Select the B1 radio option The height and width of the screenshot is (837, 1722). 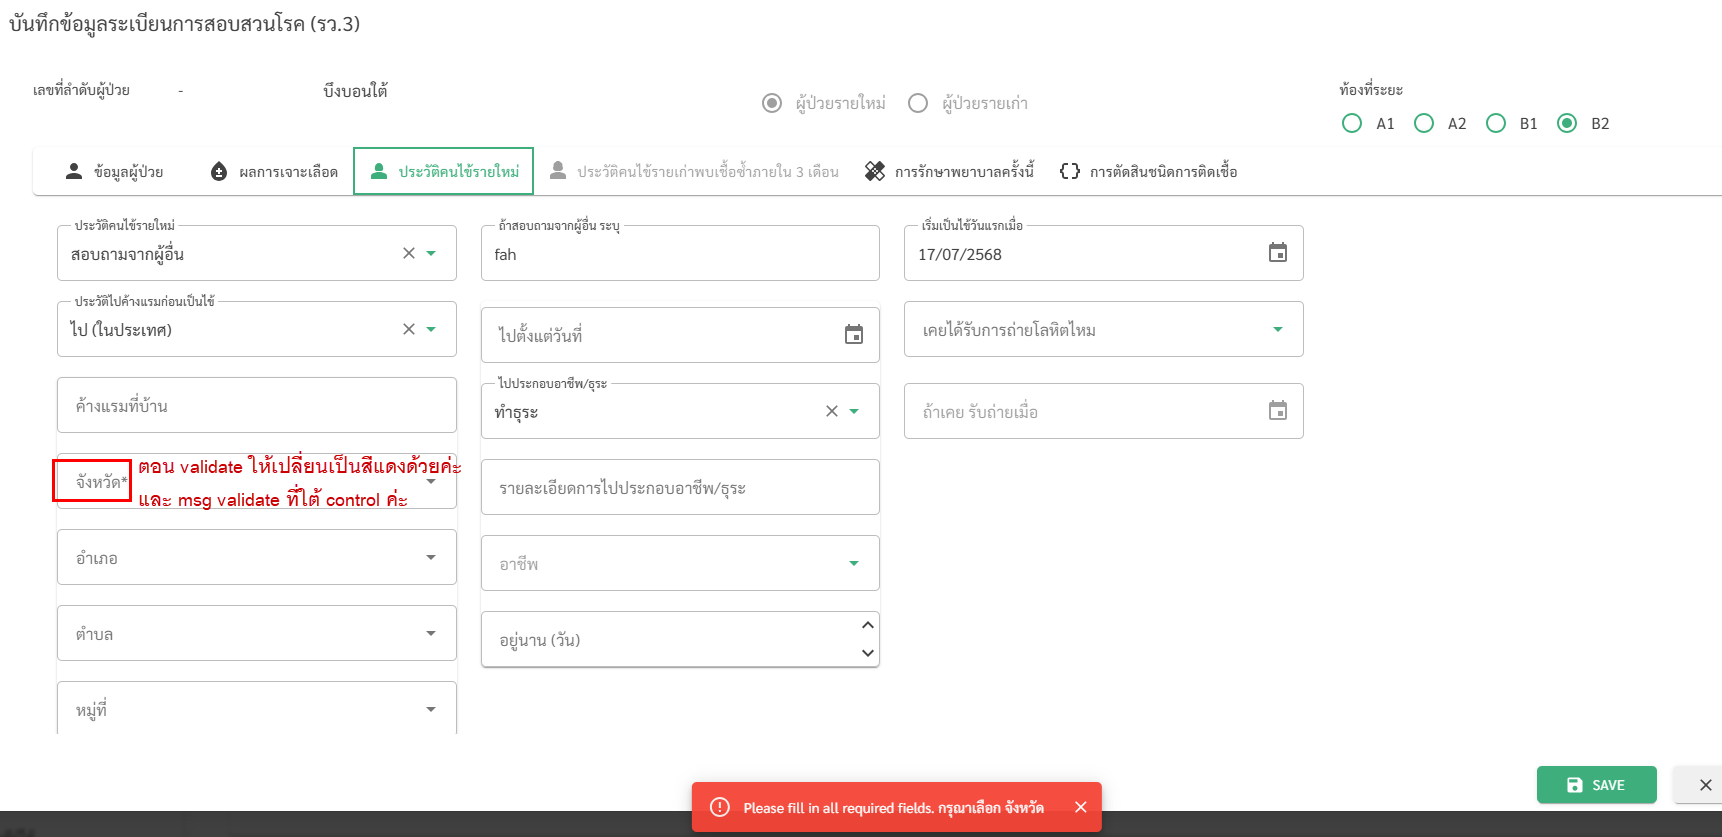click(x=1496, y=123)
